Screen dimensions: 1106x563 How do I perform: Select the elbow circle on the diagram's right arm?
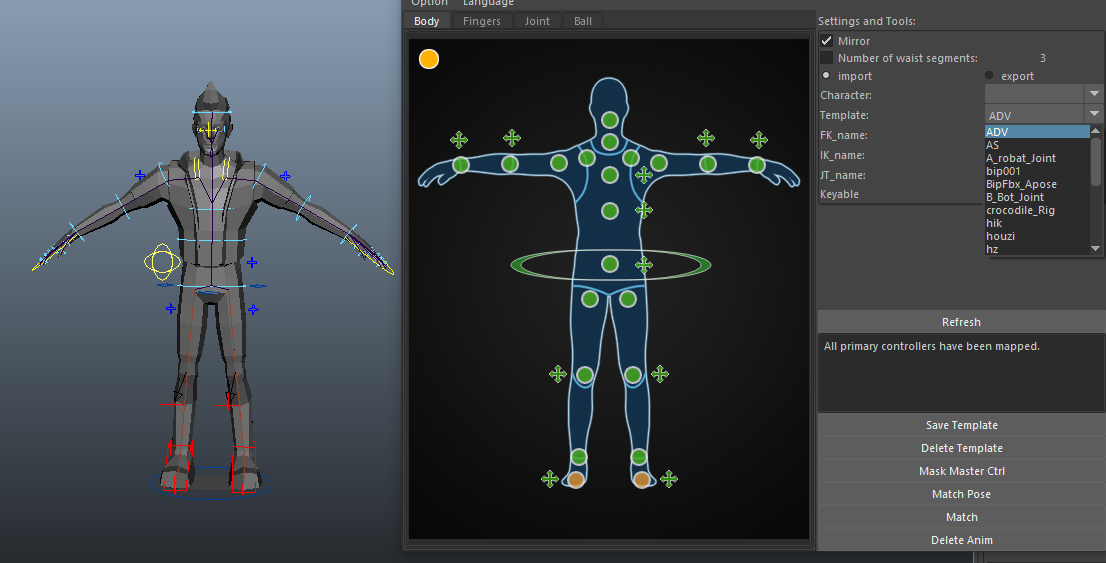pos(707,164)
